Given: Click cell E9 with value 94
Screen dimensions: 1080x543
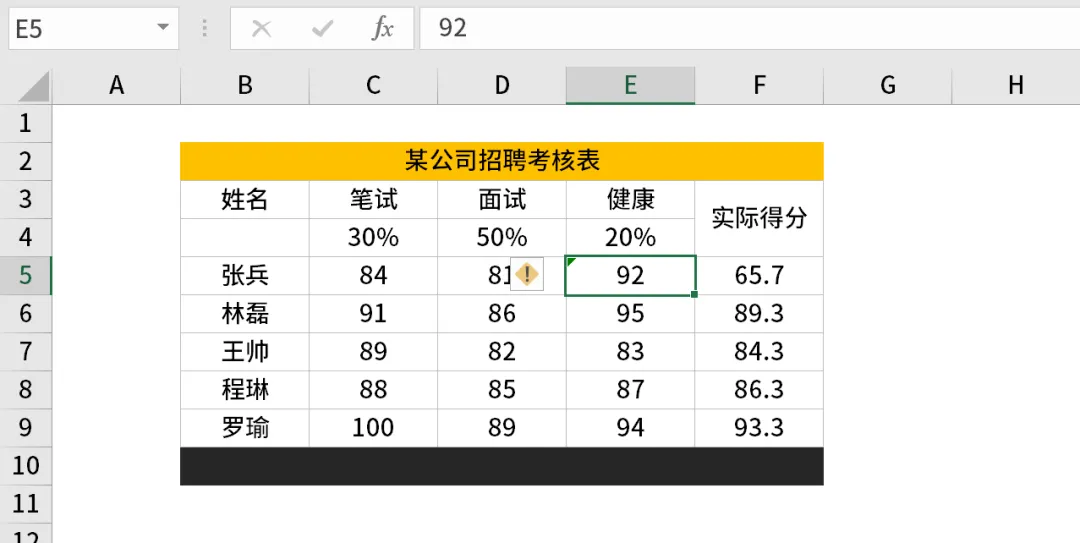Looking at the screenshot, I should point(630,428).
